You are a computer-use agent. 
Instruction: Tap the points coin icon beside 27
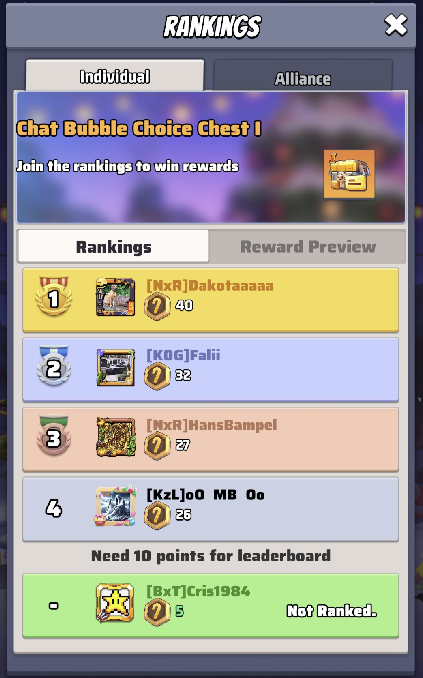(x=157, y=446)
